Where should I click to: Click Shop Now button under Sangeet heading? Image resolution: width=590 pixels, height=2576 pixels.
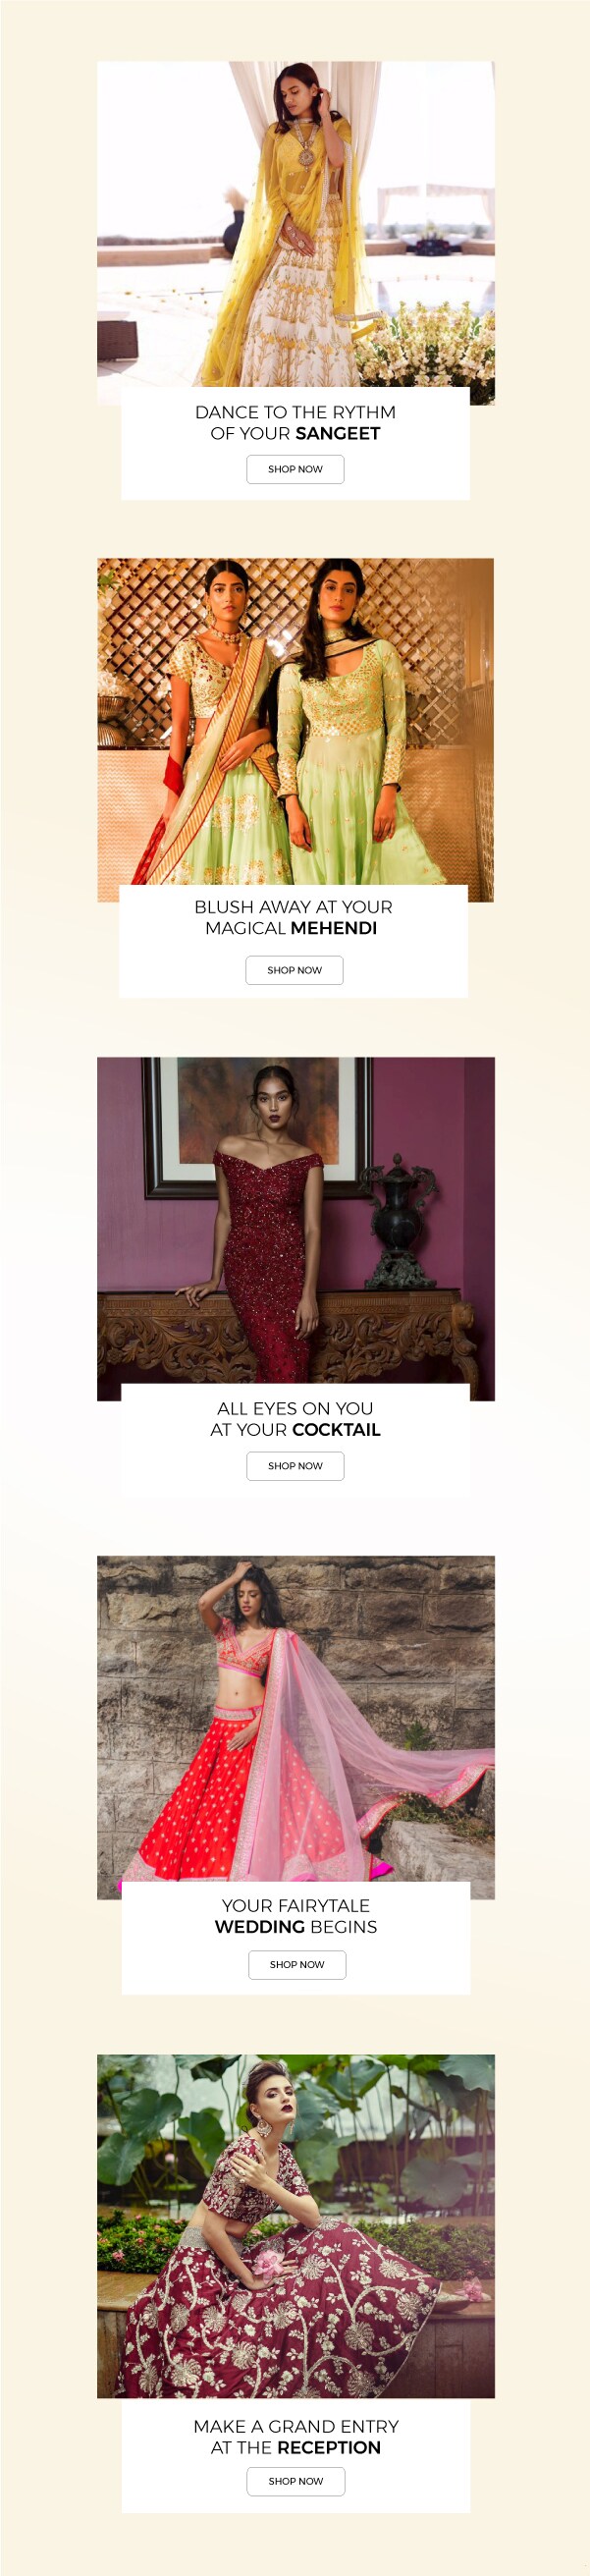coord(295,469)
